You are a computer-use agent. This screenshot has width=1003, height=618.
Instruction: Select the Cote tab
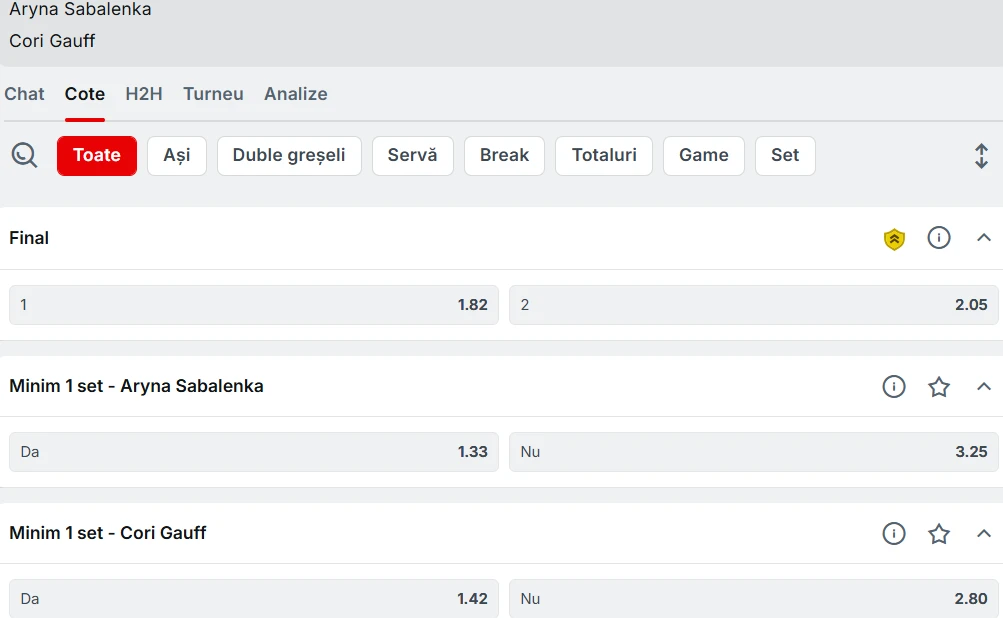pyautogui.click(x=84, y=94)
